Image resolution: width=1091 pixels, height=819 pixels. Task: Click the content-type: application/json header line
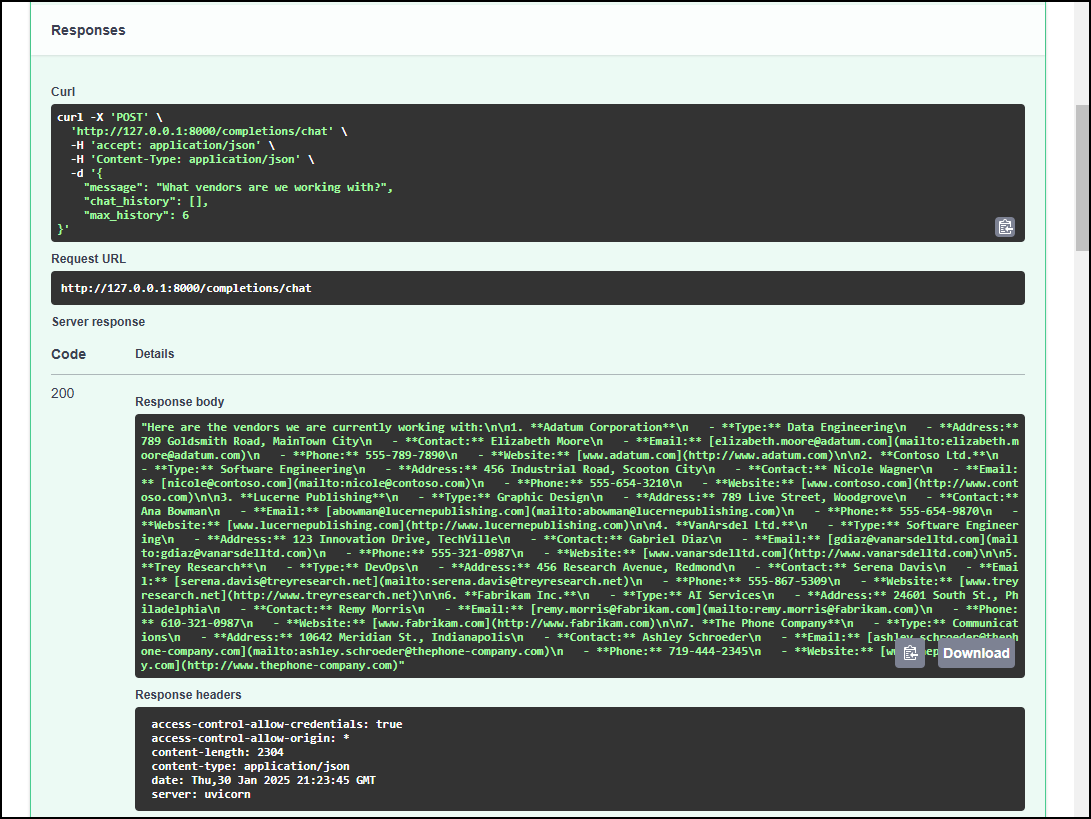[250, 766]
